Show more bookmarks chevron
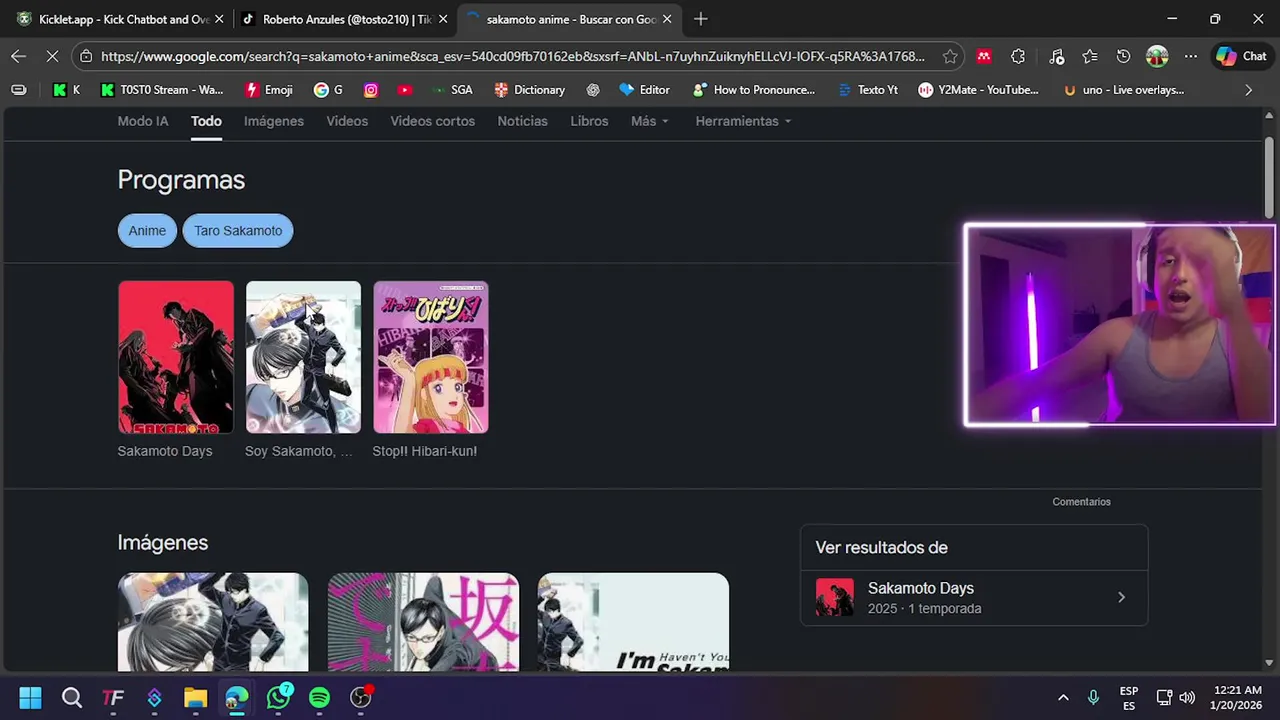This screenshot has width=1280, height=720. tap(1248, 90)
